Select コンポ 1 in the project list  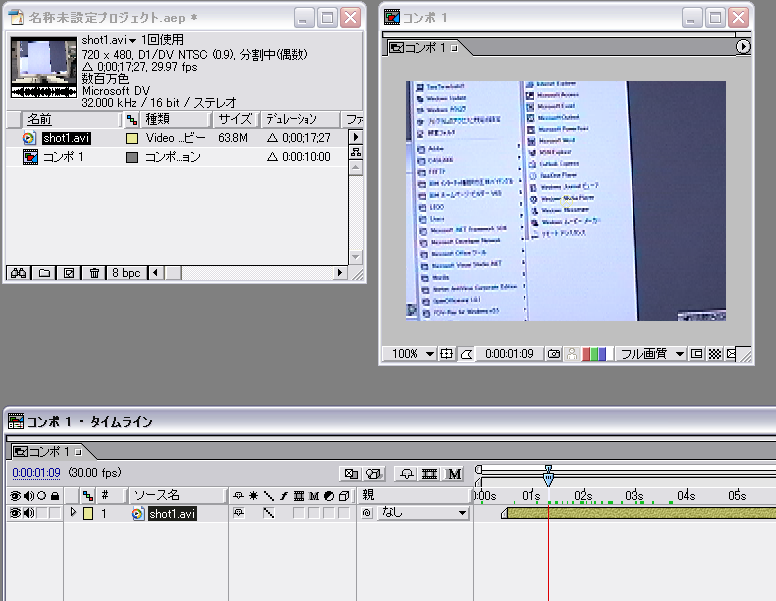(x=63, y=157)
